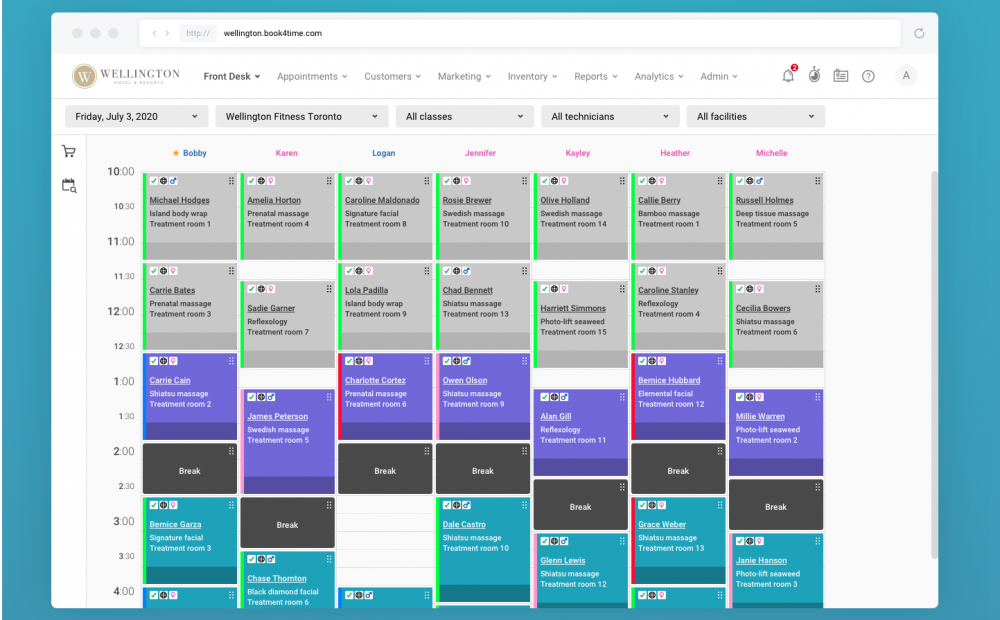
Task: Click gender icon on Russell Holmes appointment
Action: click(760, 181)
